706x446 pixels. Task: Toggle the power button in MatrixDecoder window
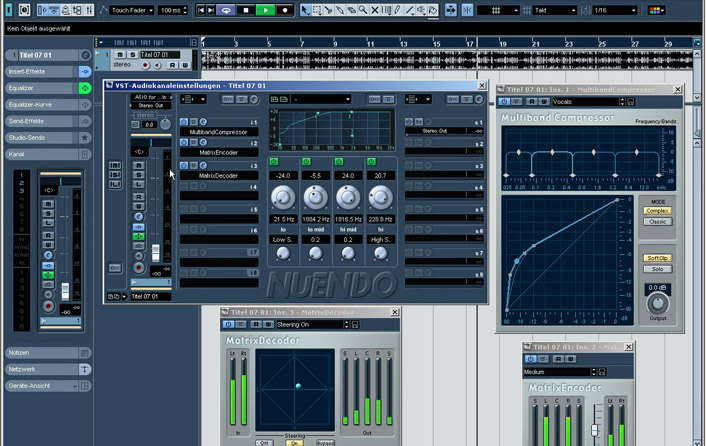[228, 324]
